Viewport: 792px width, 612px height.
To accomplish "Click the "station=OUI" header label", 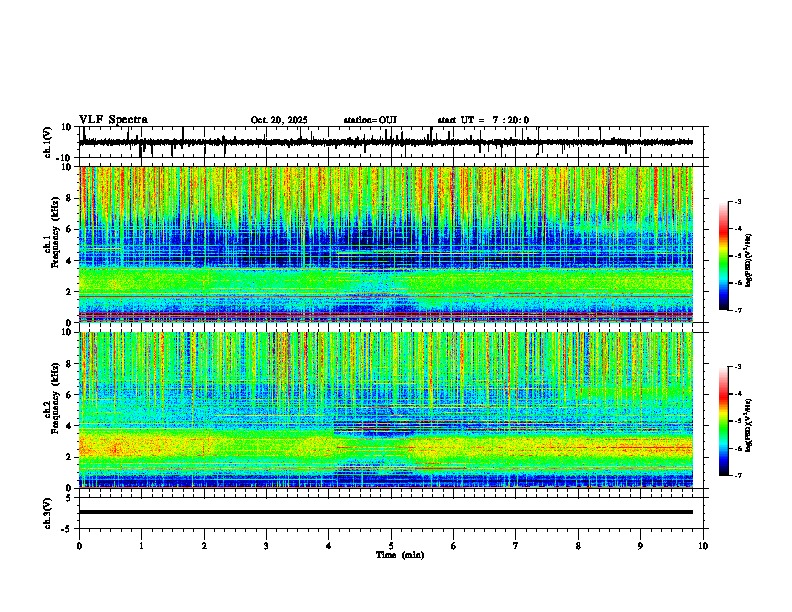I will pos(370,120).
